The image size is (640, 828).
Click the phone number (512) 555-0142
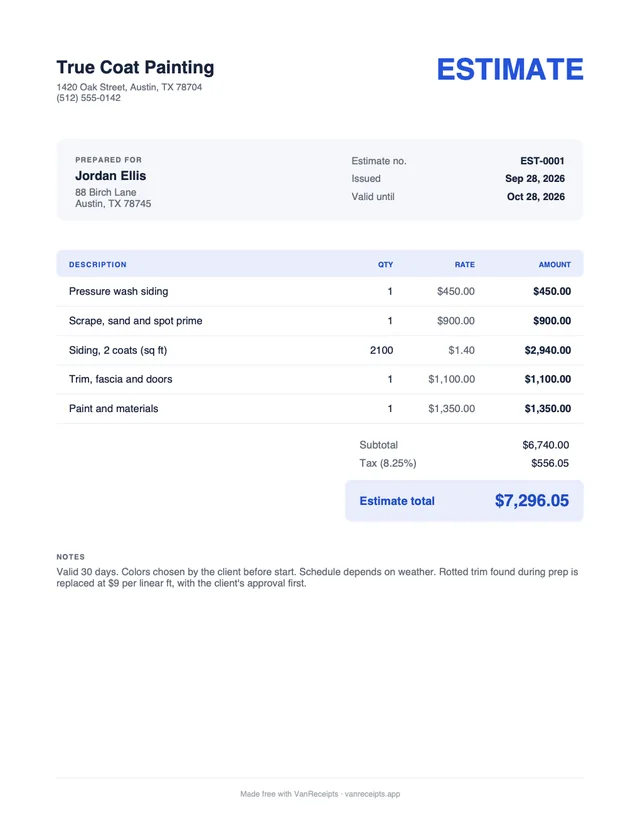89,98
